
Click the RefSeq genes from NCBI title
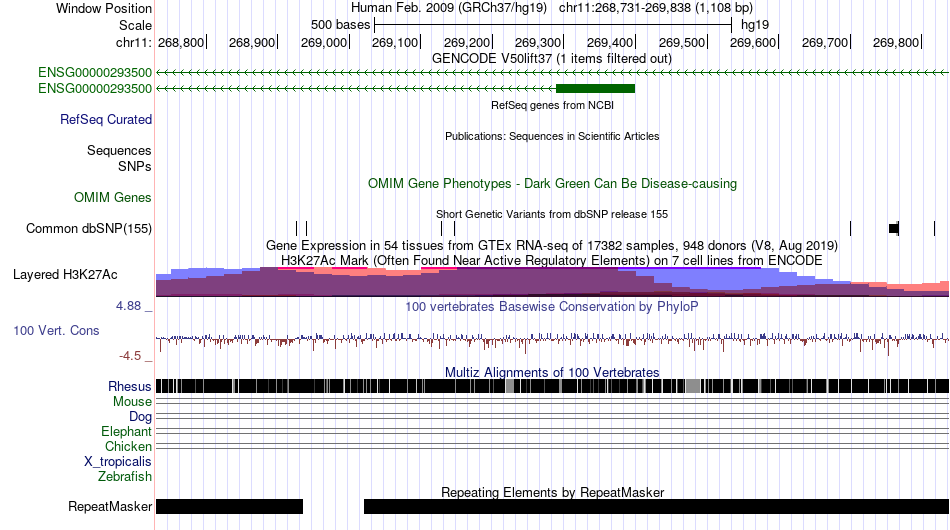[x=553, y=105]
